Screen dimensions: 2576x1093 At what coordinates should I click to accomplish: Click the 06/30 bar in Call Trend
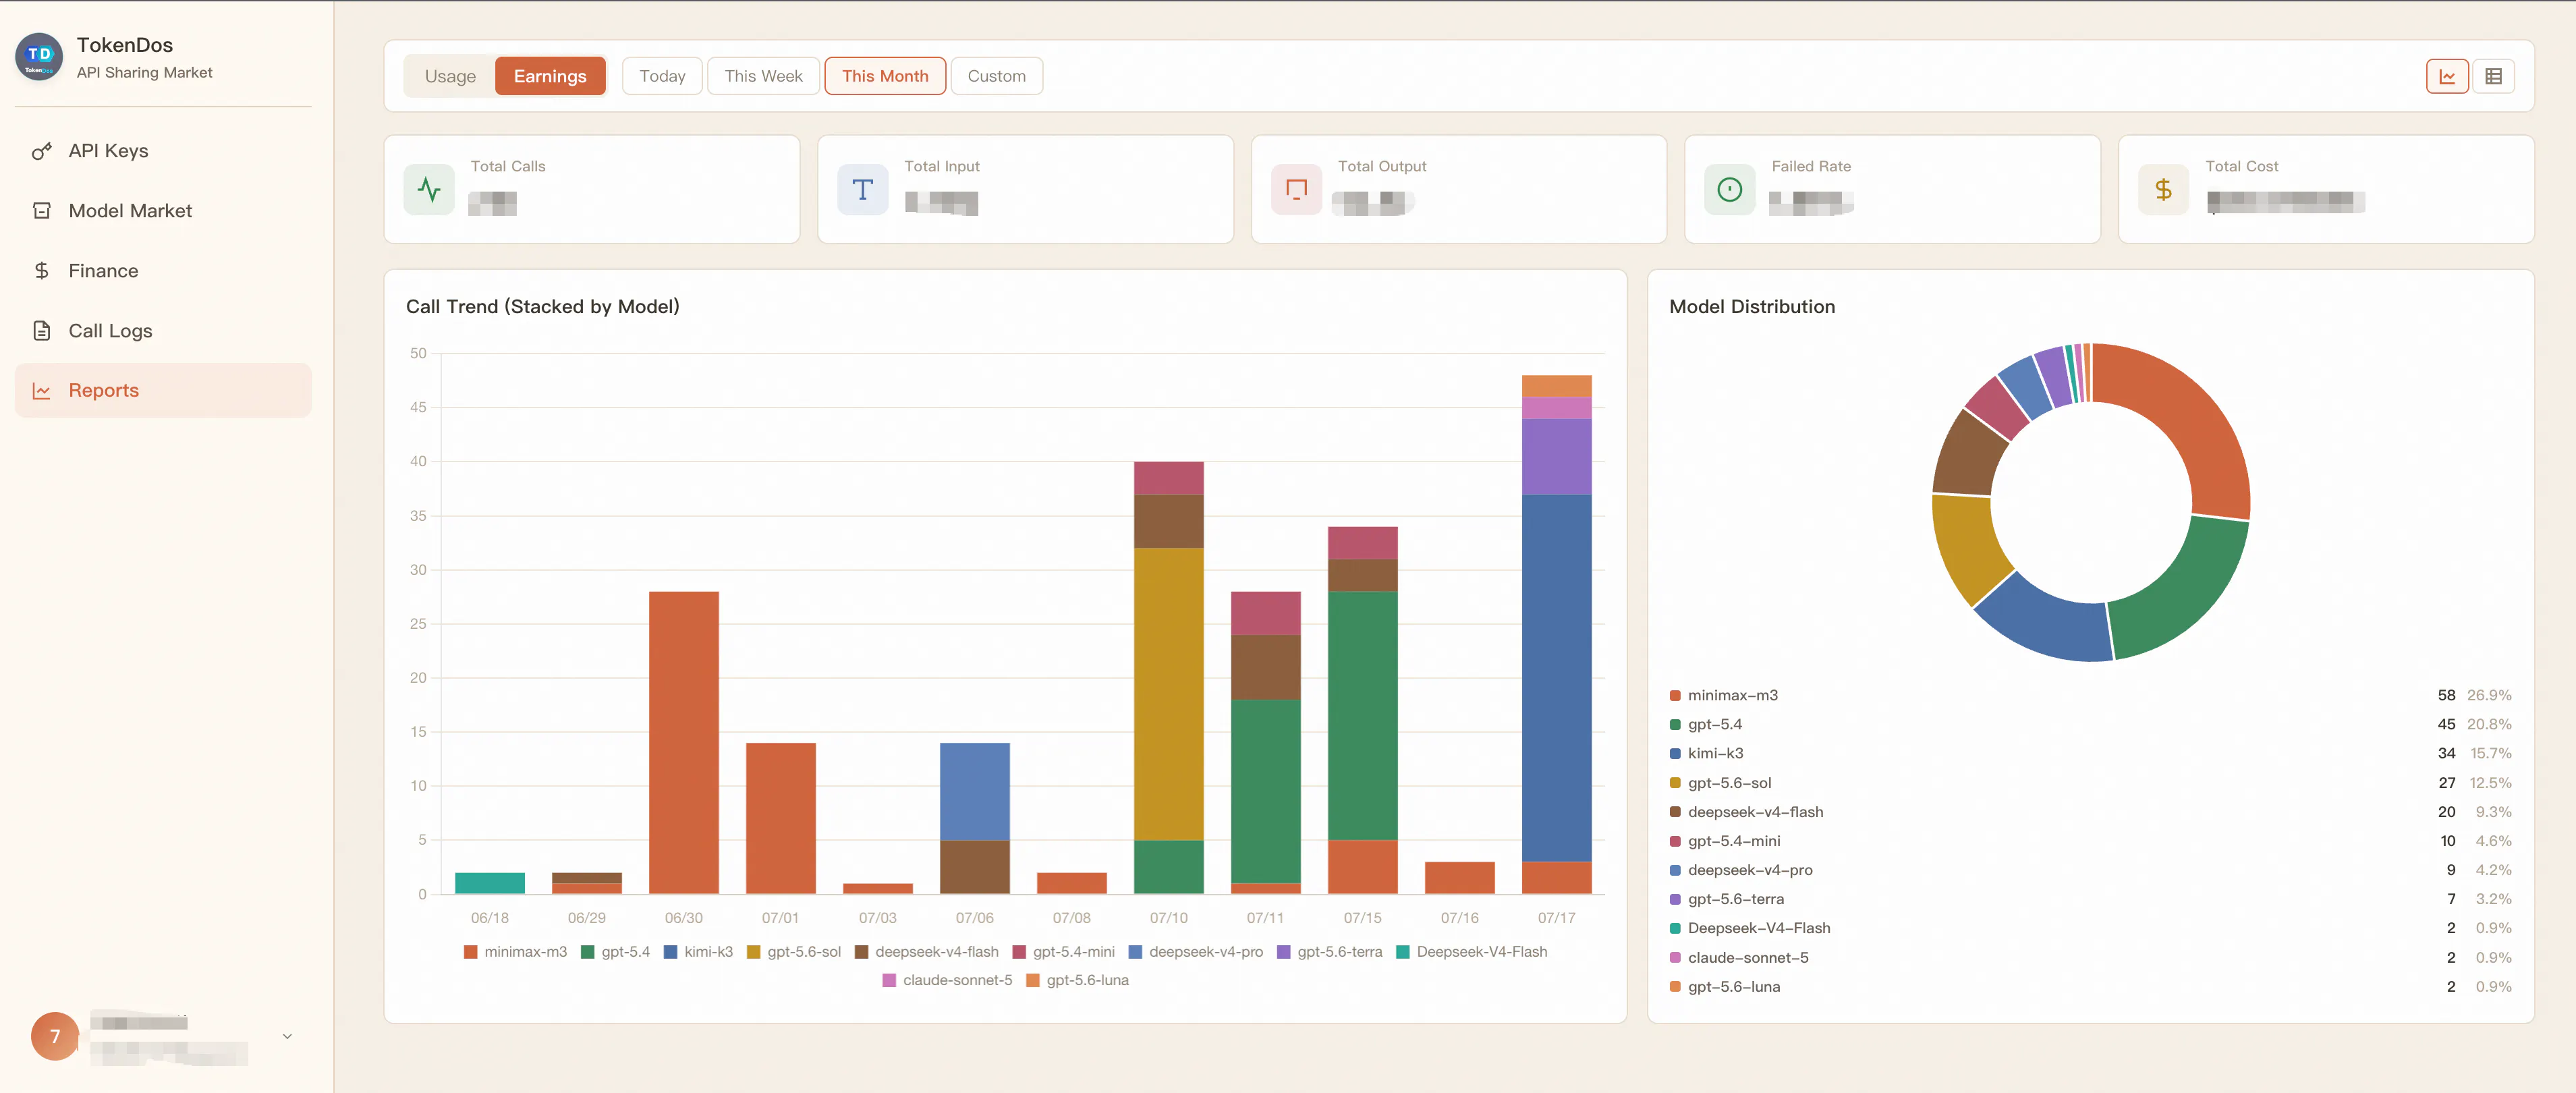683,742
